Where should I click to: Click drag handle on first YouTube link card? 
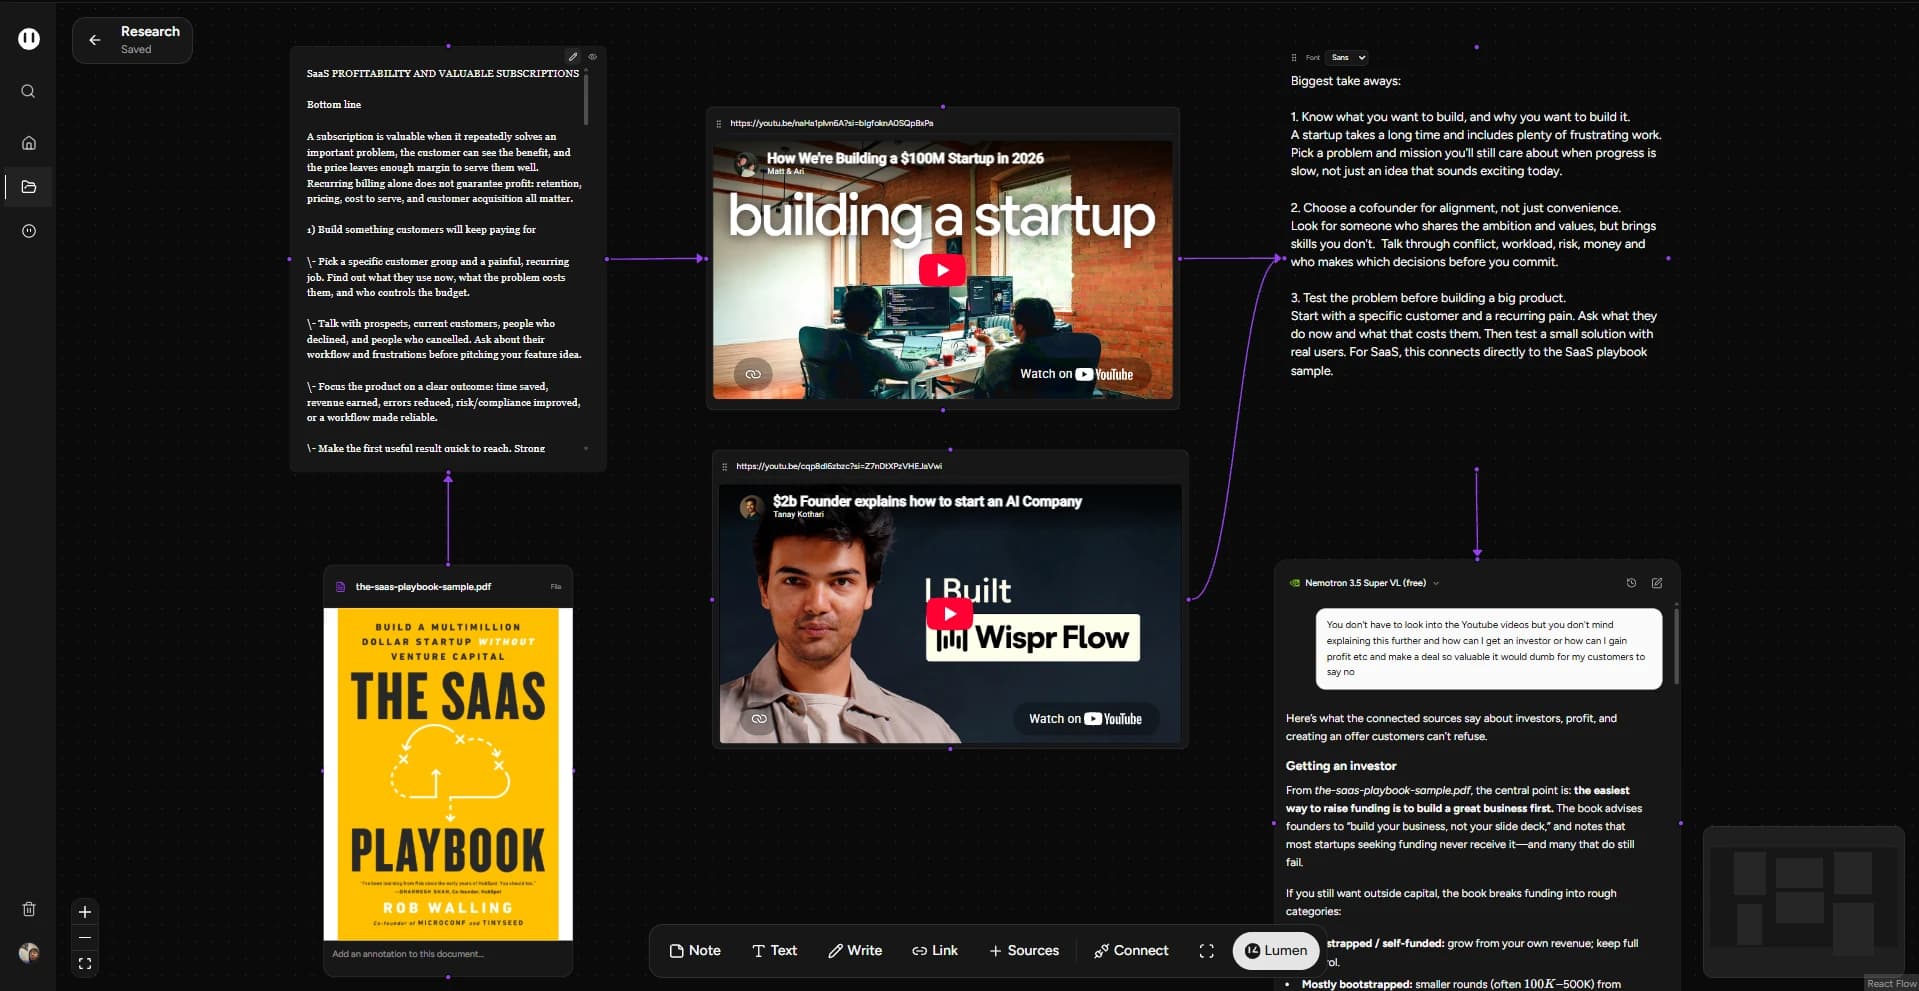pyautogui.click(x=719, y=124)
